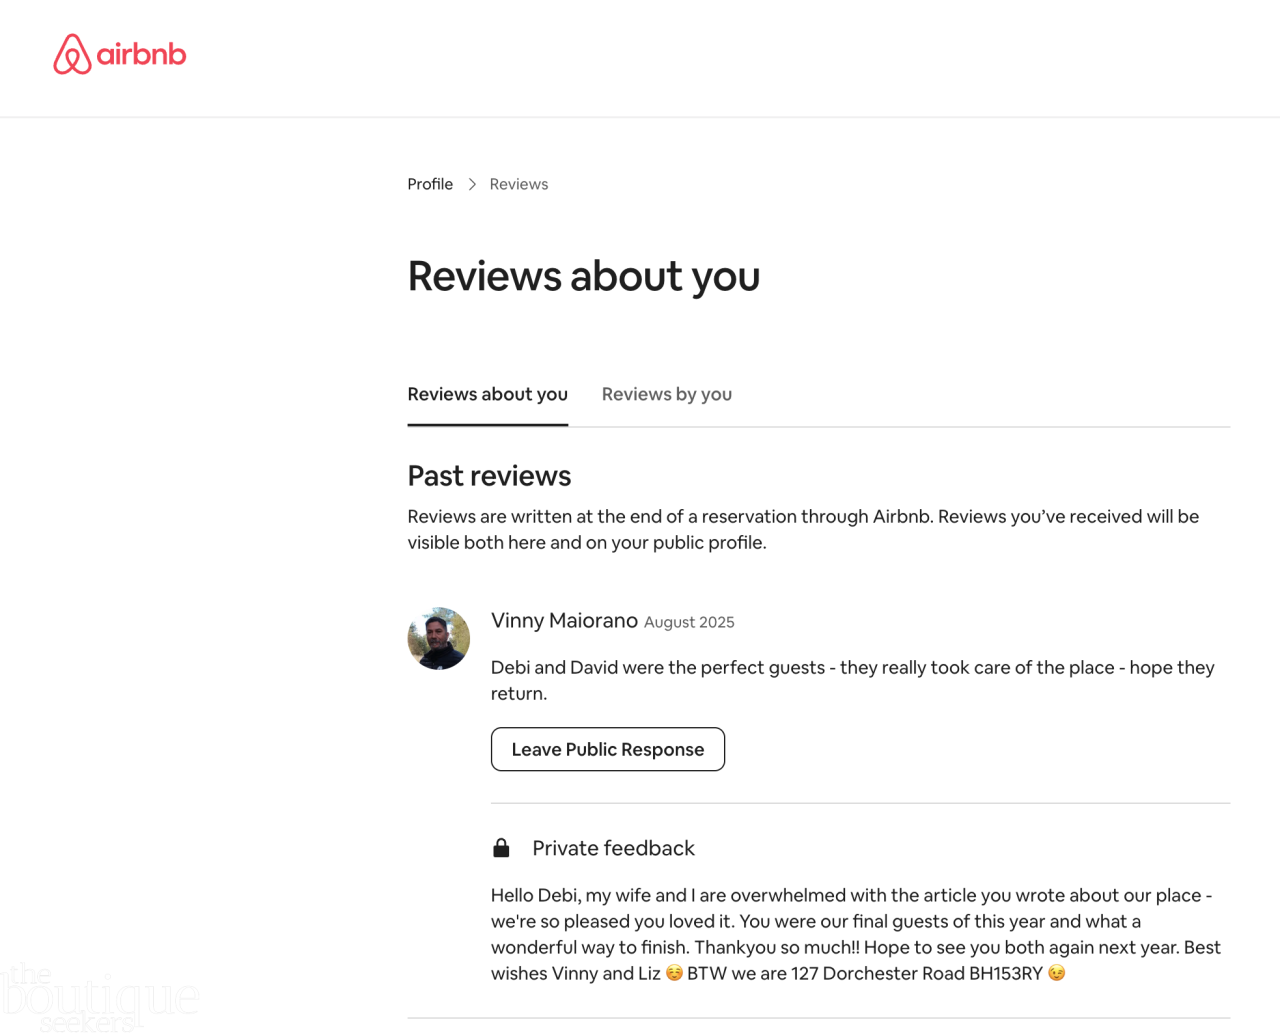Viewport: 1280px width, 1033px height.
Task: Click the breadcrumb chevron arrow separator
Action: [472, 184]
